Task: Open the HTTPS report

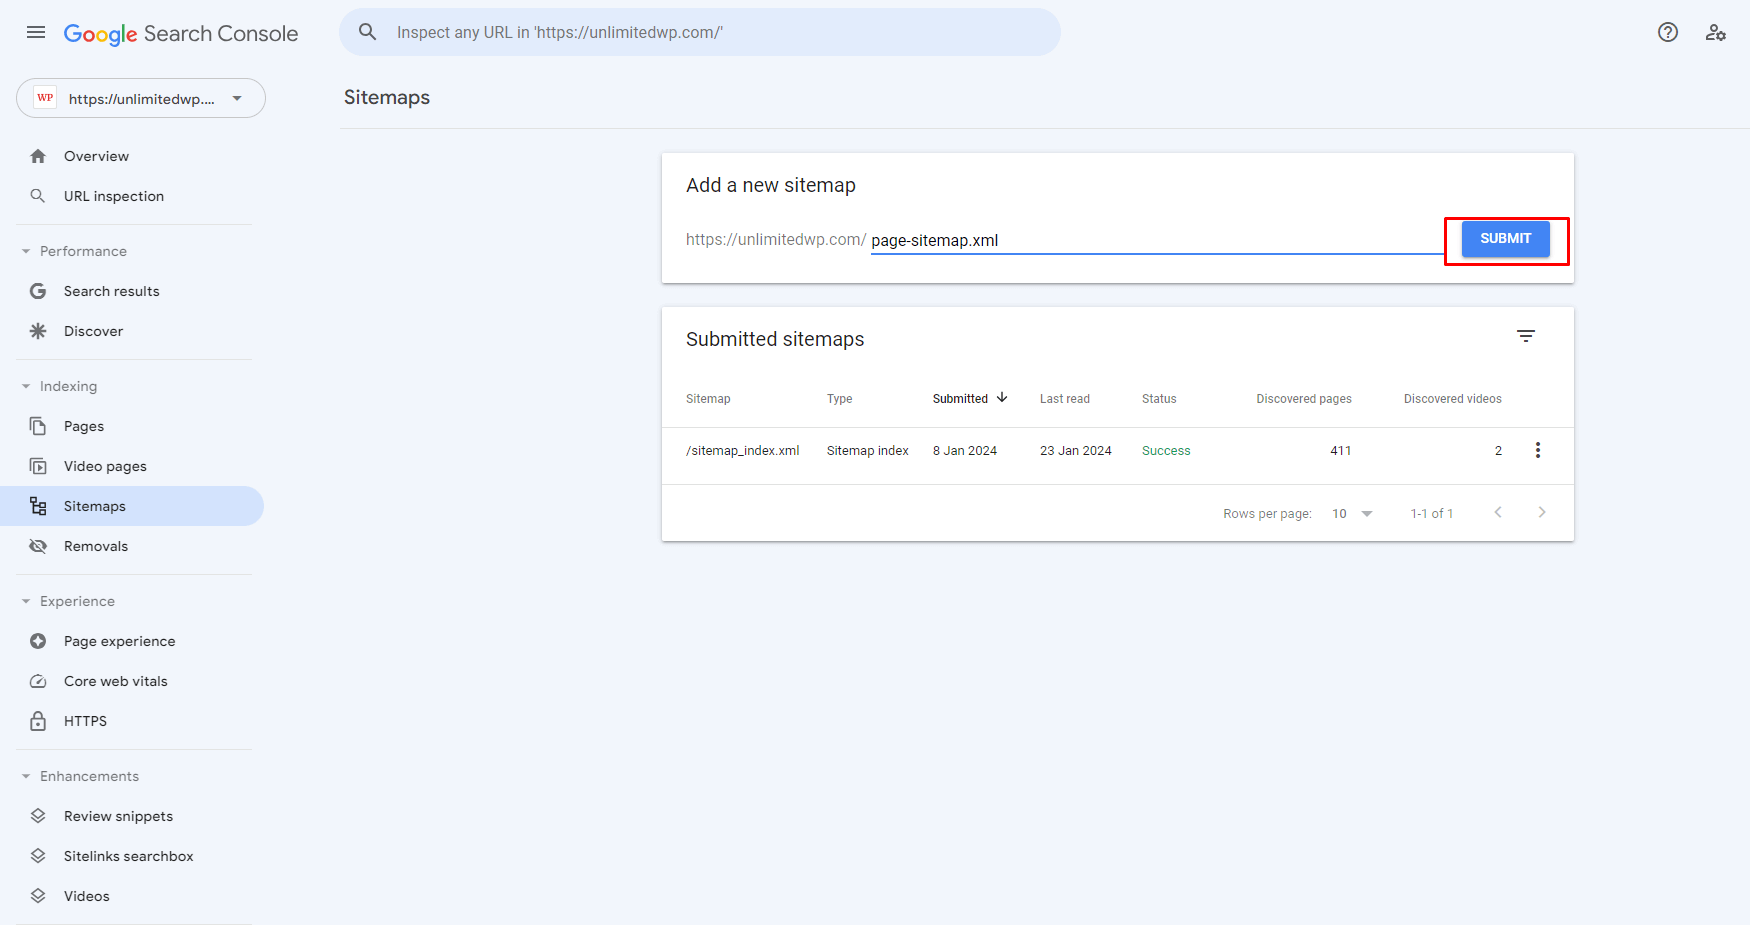Action: click(x=132, y=721)
